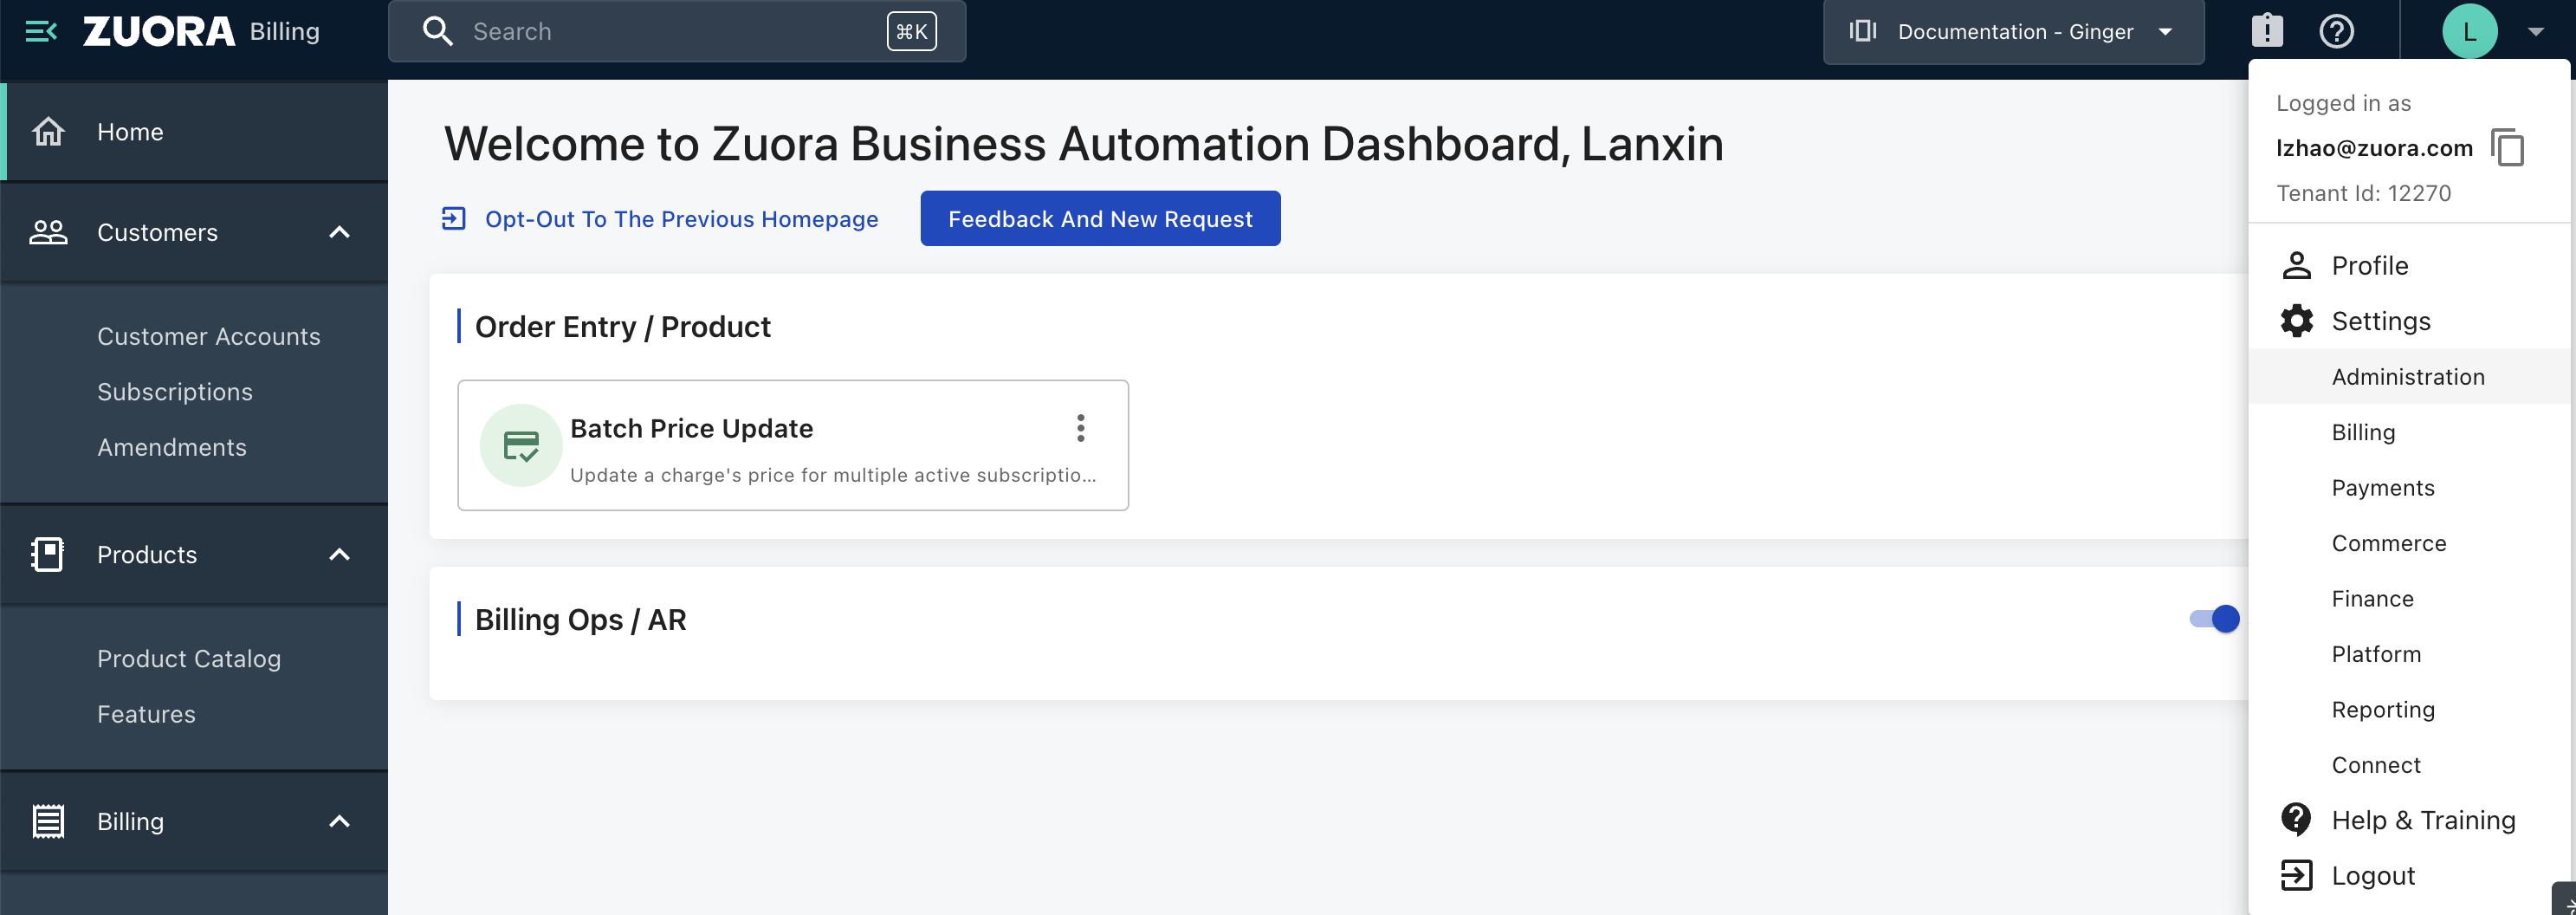This screenshot has height=915, width=2576.
Task: Open the announcements notification icon
Action: (x=2267, y=31)
